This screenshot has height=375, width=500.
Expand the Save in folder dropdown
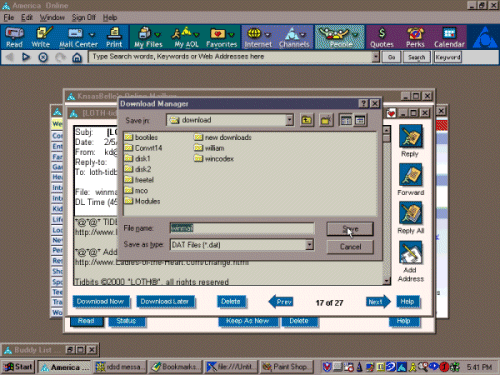coord(290,120)
